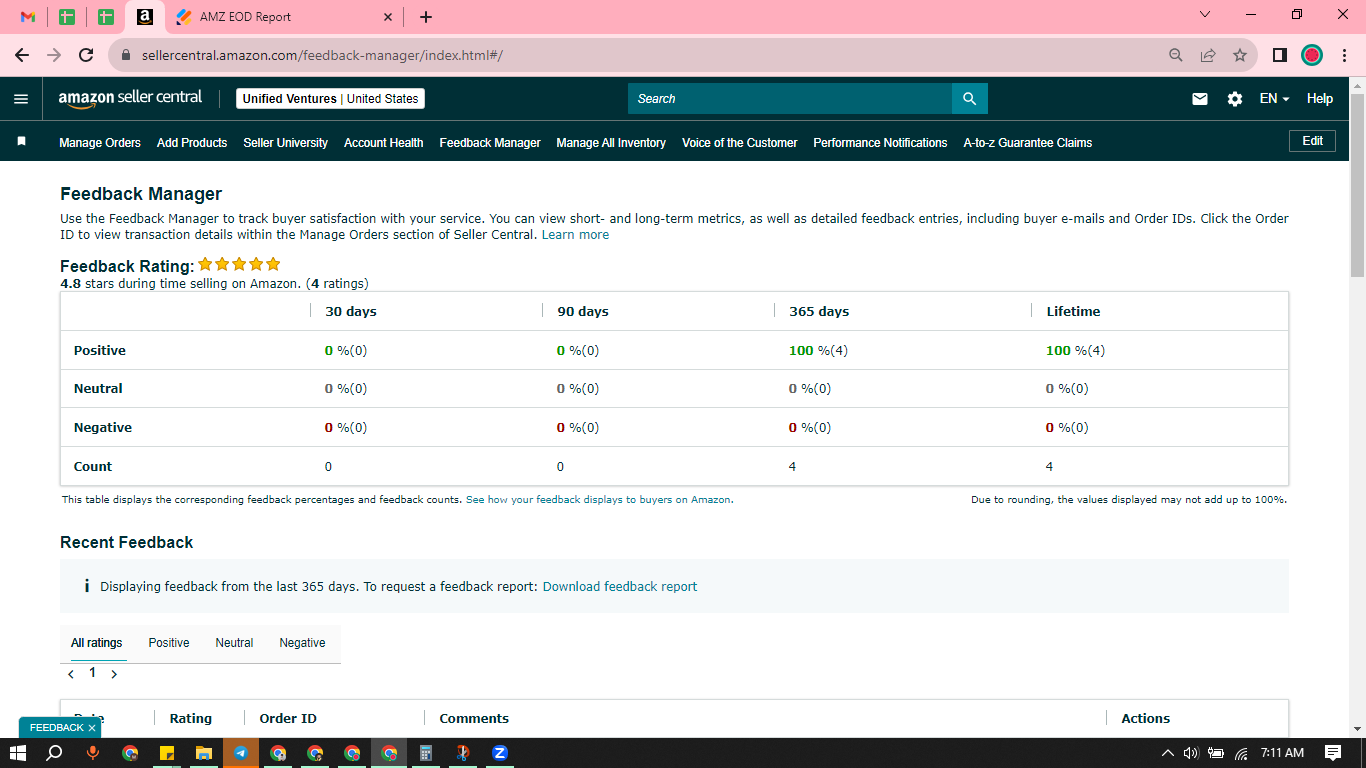Click the Amazon Seller Central logo
The height and width of the screenshot is (768, 1366).
tap(130, 98)
